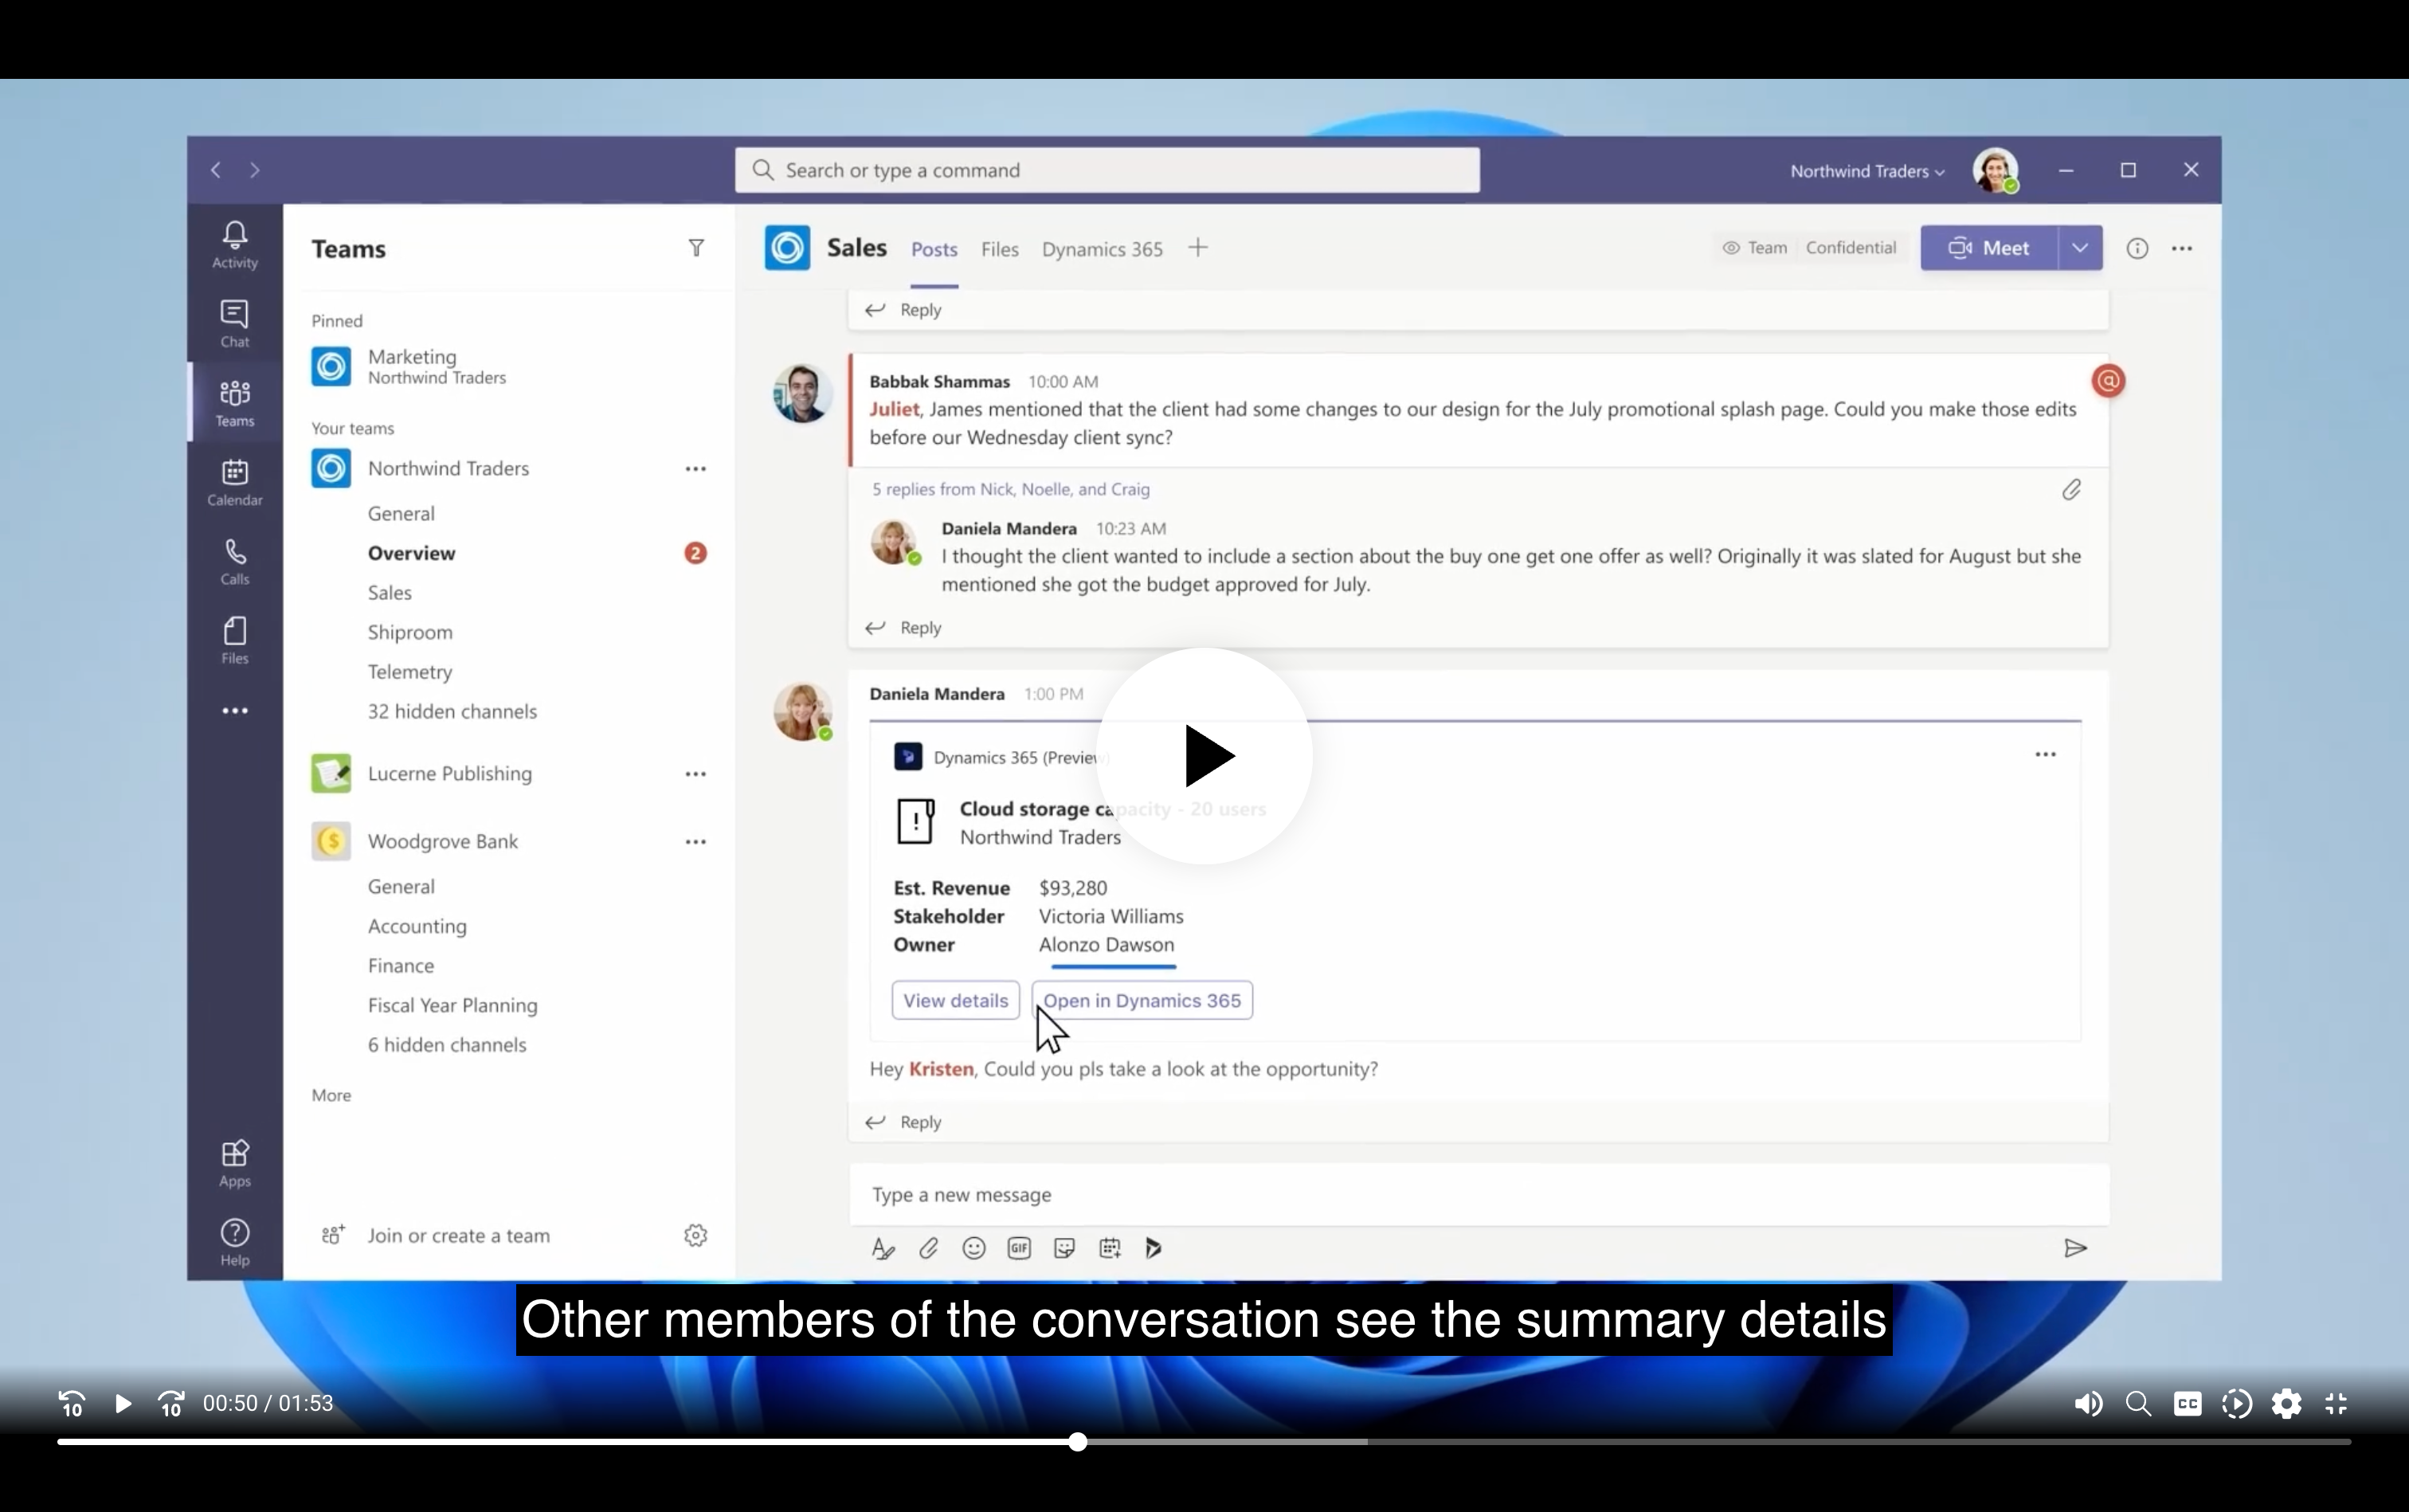The image size is (2409, 1512).
Task: Open 5 replies from Nick, Noelle, Craig
Action: coord(1010,489)
